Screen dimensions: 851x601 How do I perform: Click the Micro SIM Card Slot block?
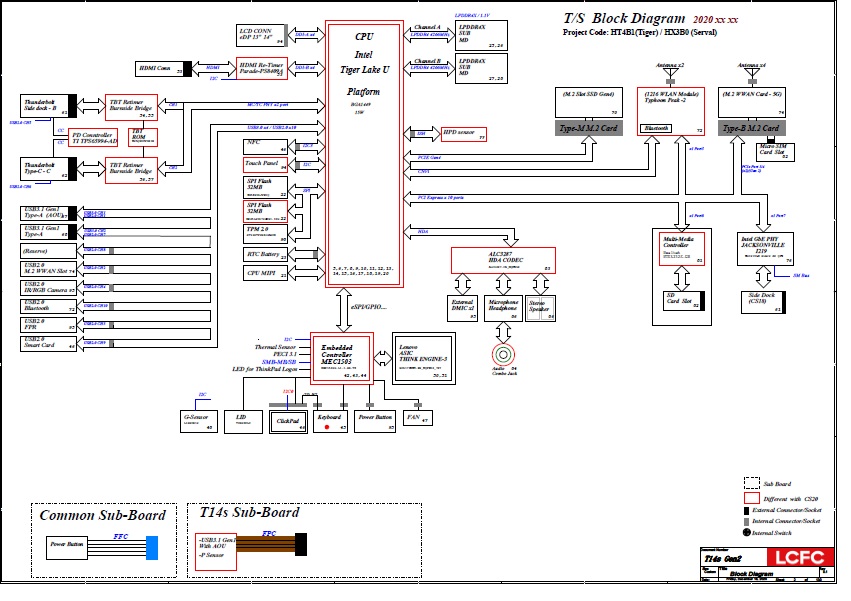click(775, 152)
